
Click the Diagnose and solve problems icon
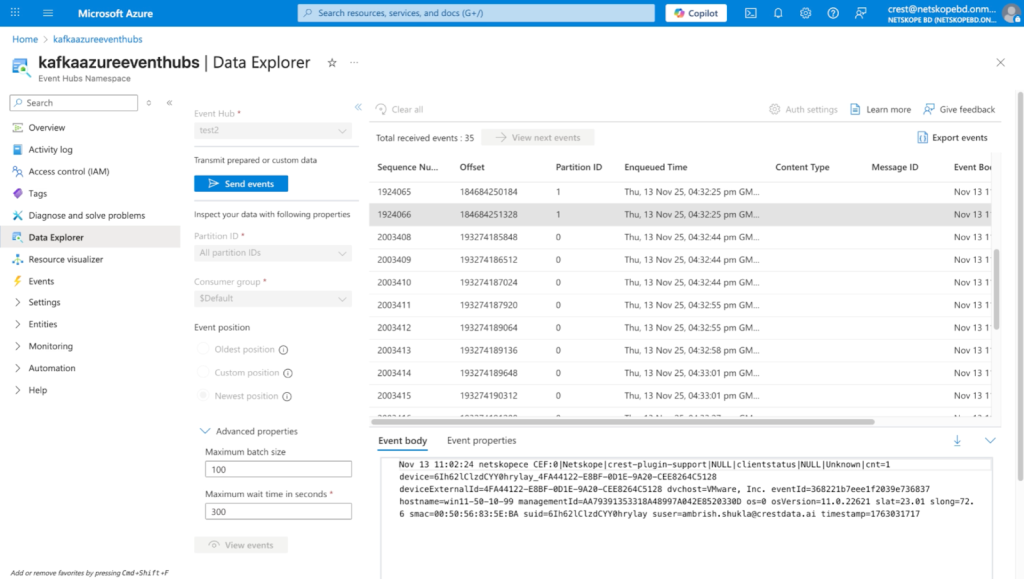click(18, 215)
